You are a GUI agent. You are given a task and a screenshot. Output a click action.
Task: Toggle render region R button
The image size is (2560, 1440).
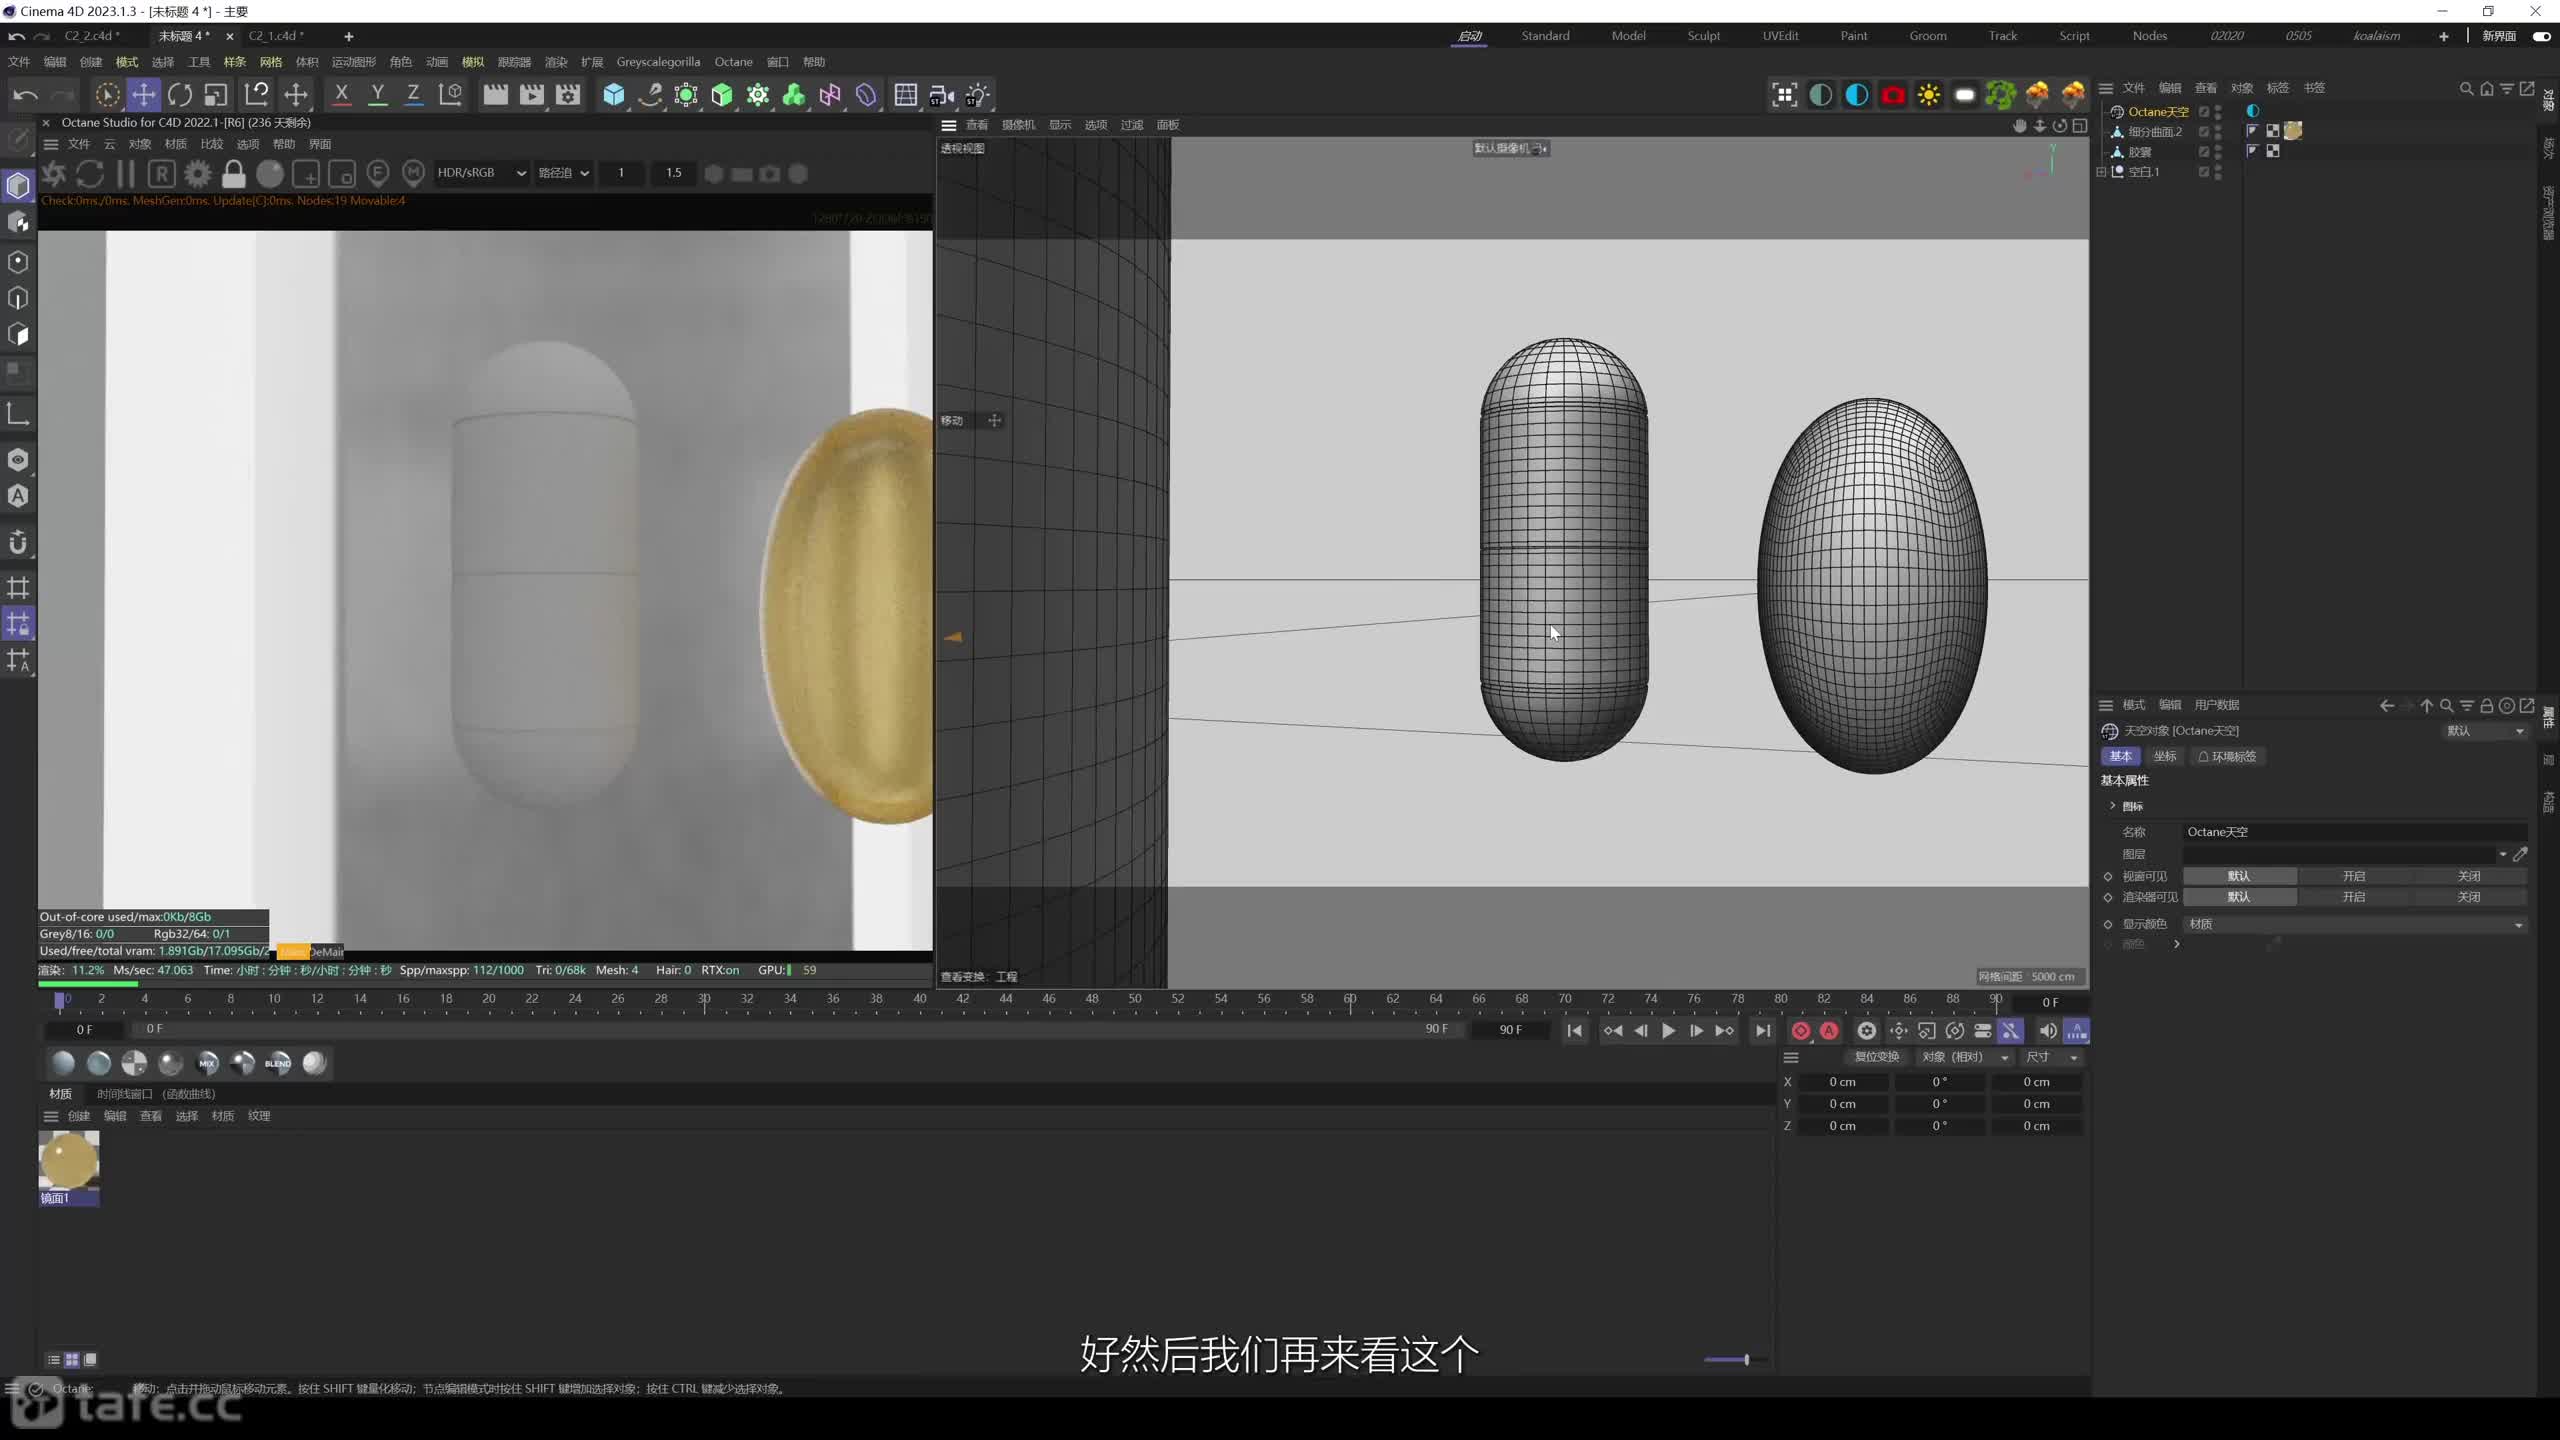click(162, 174)
